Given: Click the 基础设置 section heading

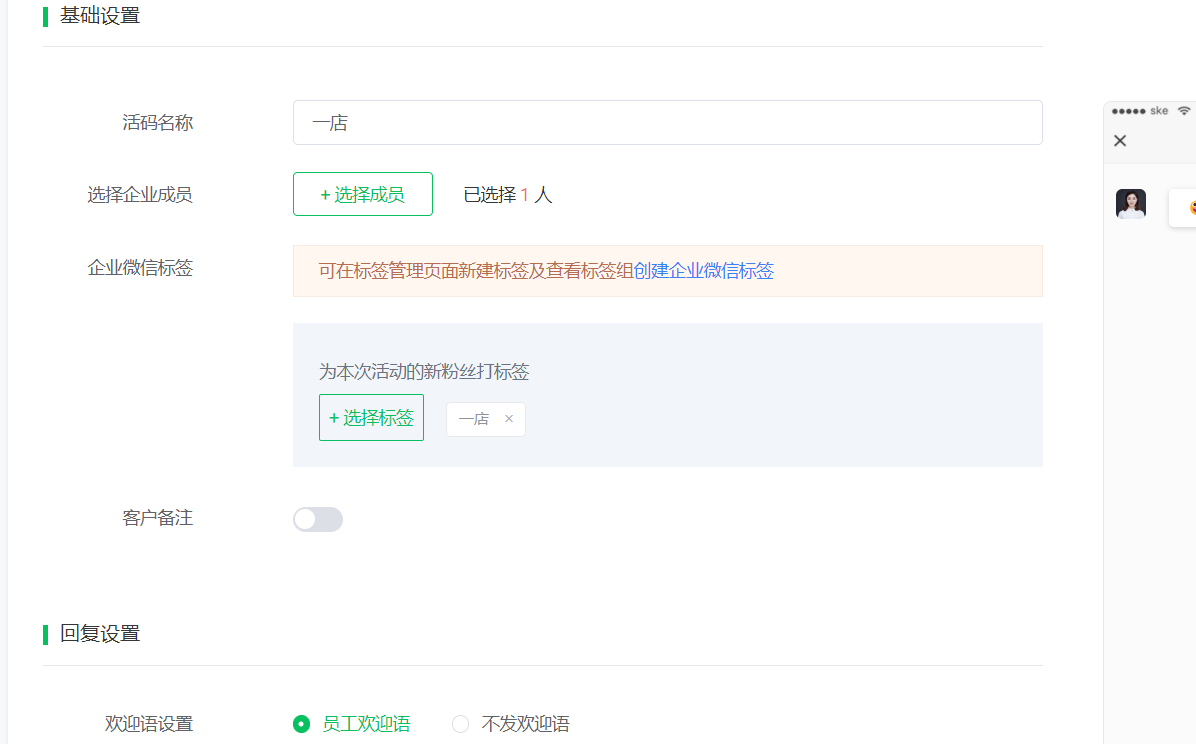Looking at the screenshot, I should (x=100, y=16).
